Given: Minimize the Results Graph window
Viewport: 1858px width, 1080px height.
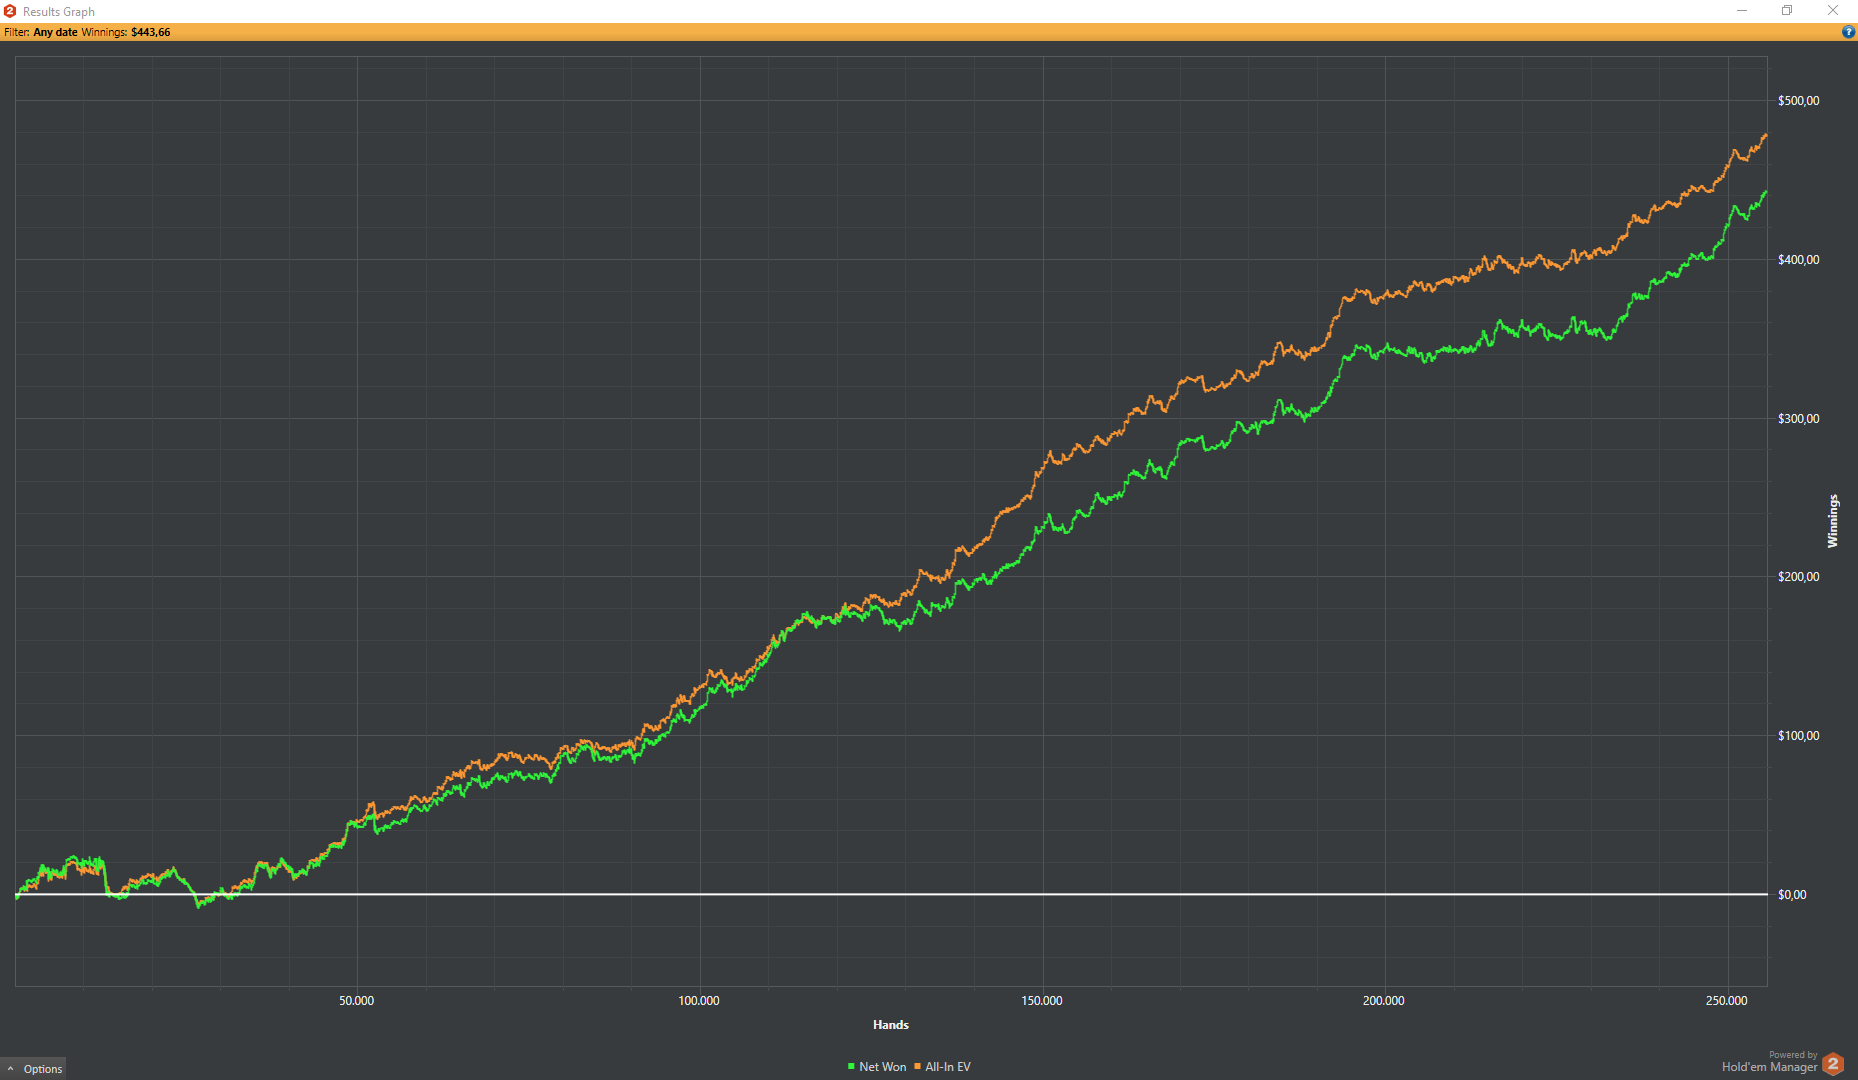Looking at the screenshot, I should (x=1742, y=11).
